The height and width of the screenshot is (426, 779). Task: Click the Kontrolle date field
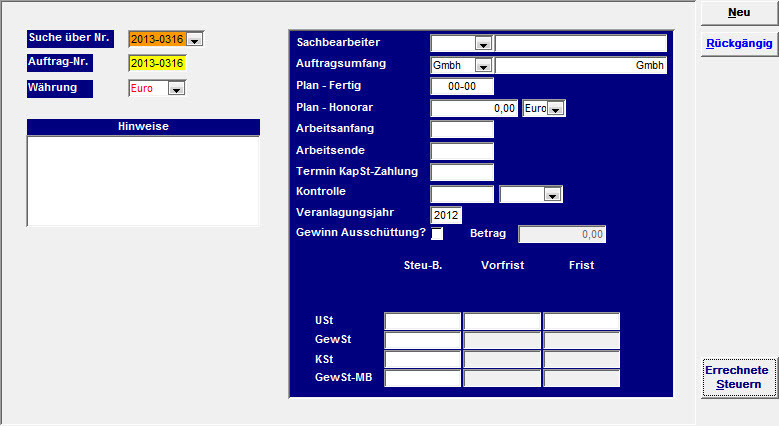[462, 194]
